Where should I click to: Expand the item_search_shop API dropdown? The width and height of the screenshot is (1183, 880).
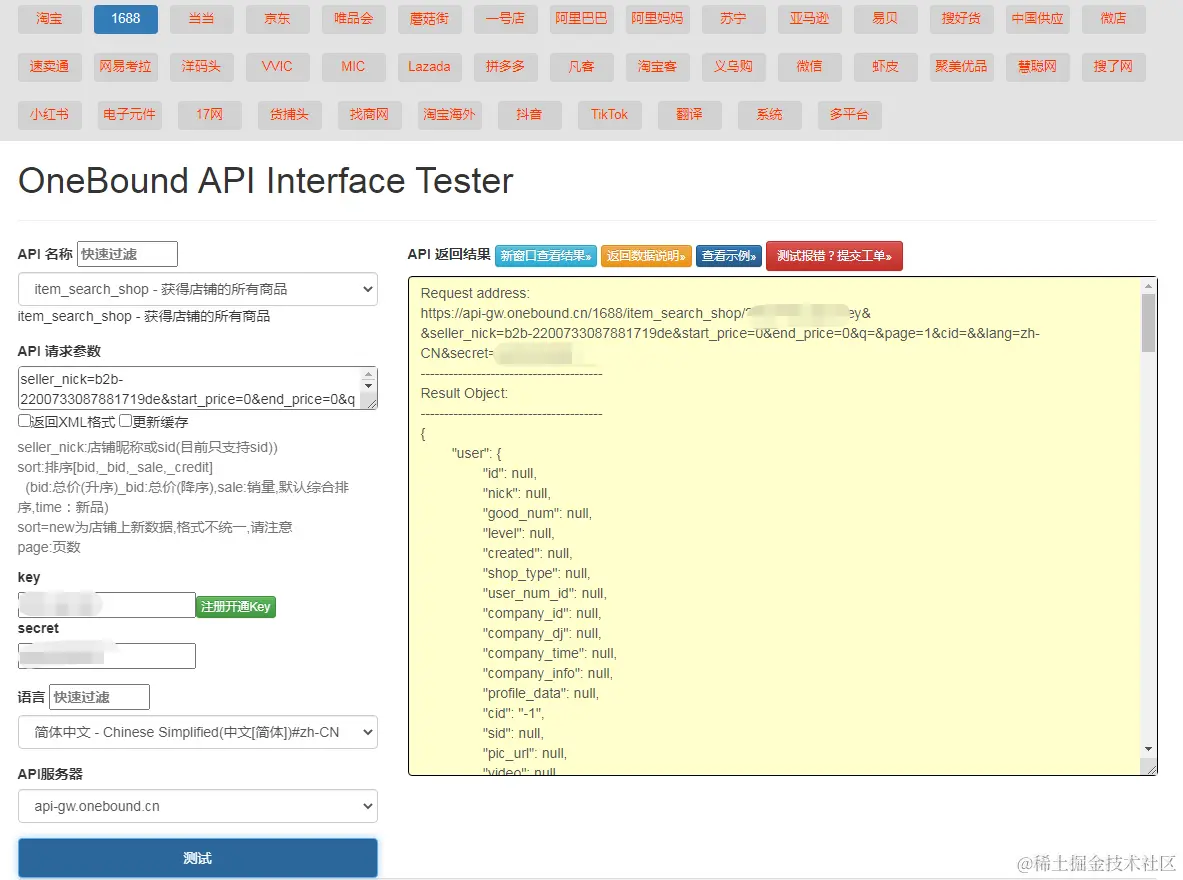pyautogui.click(x=198, y=289)
